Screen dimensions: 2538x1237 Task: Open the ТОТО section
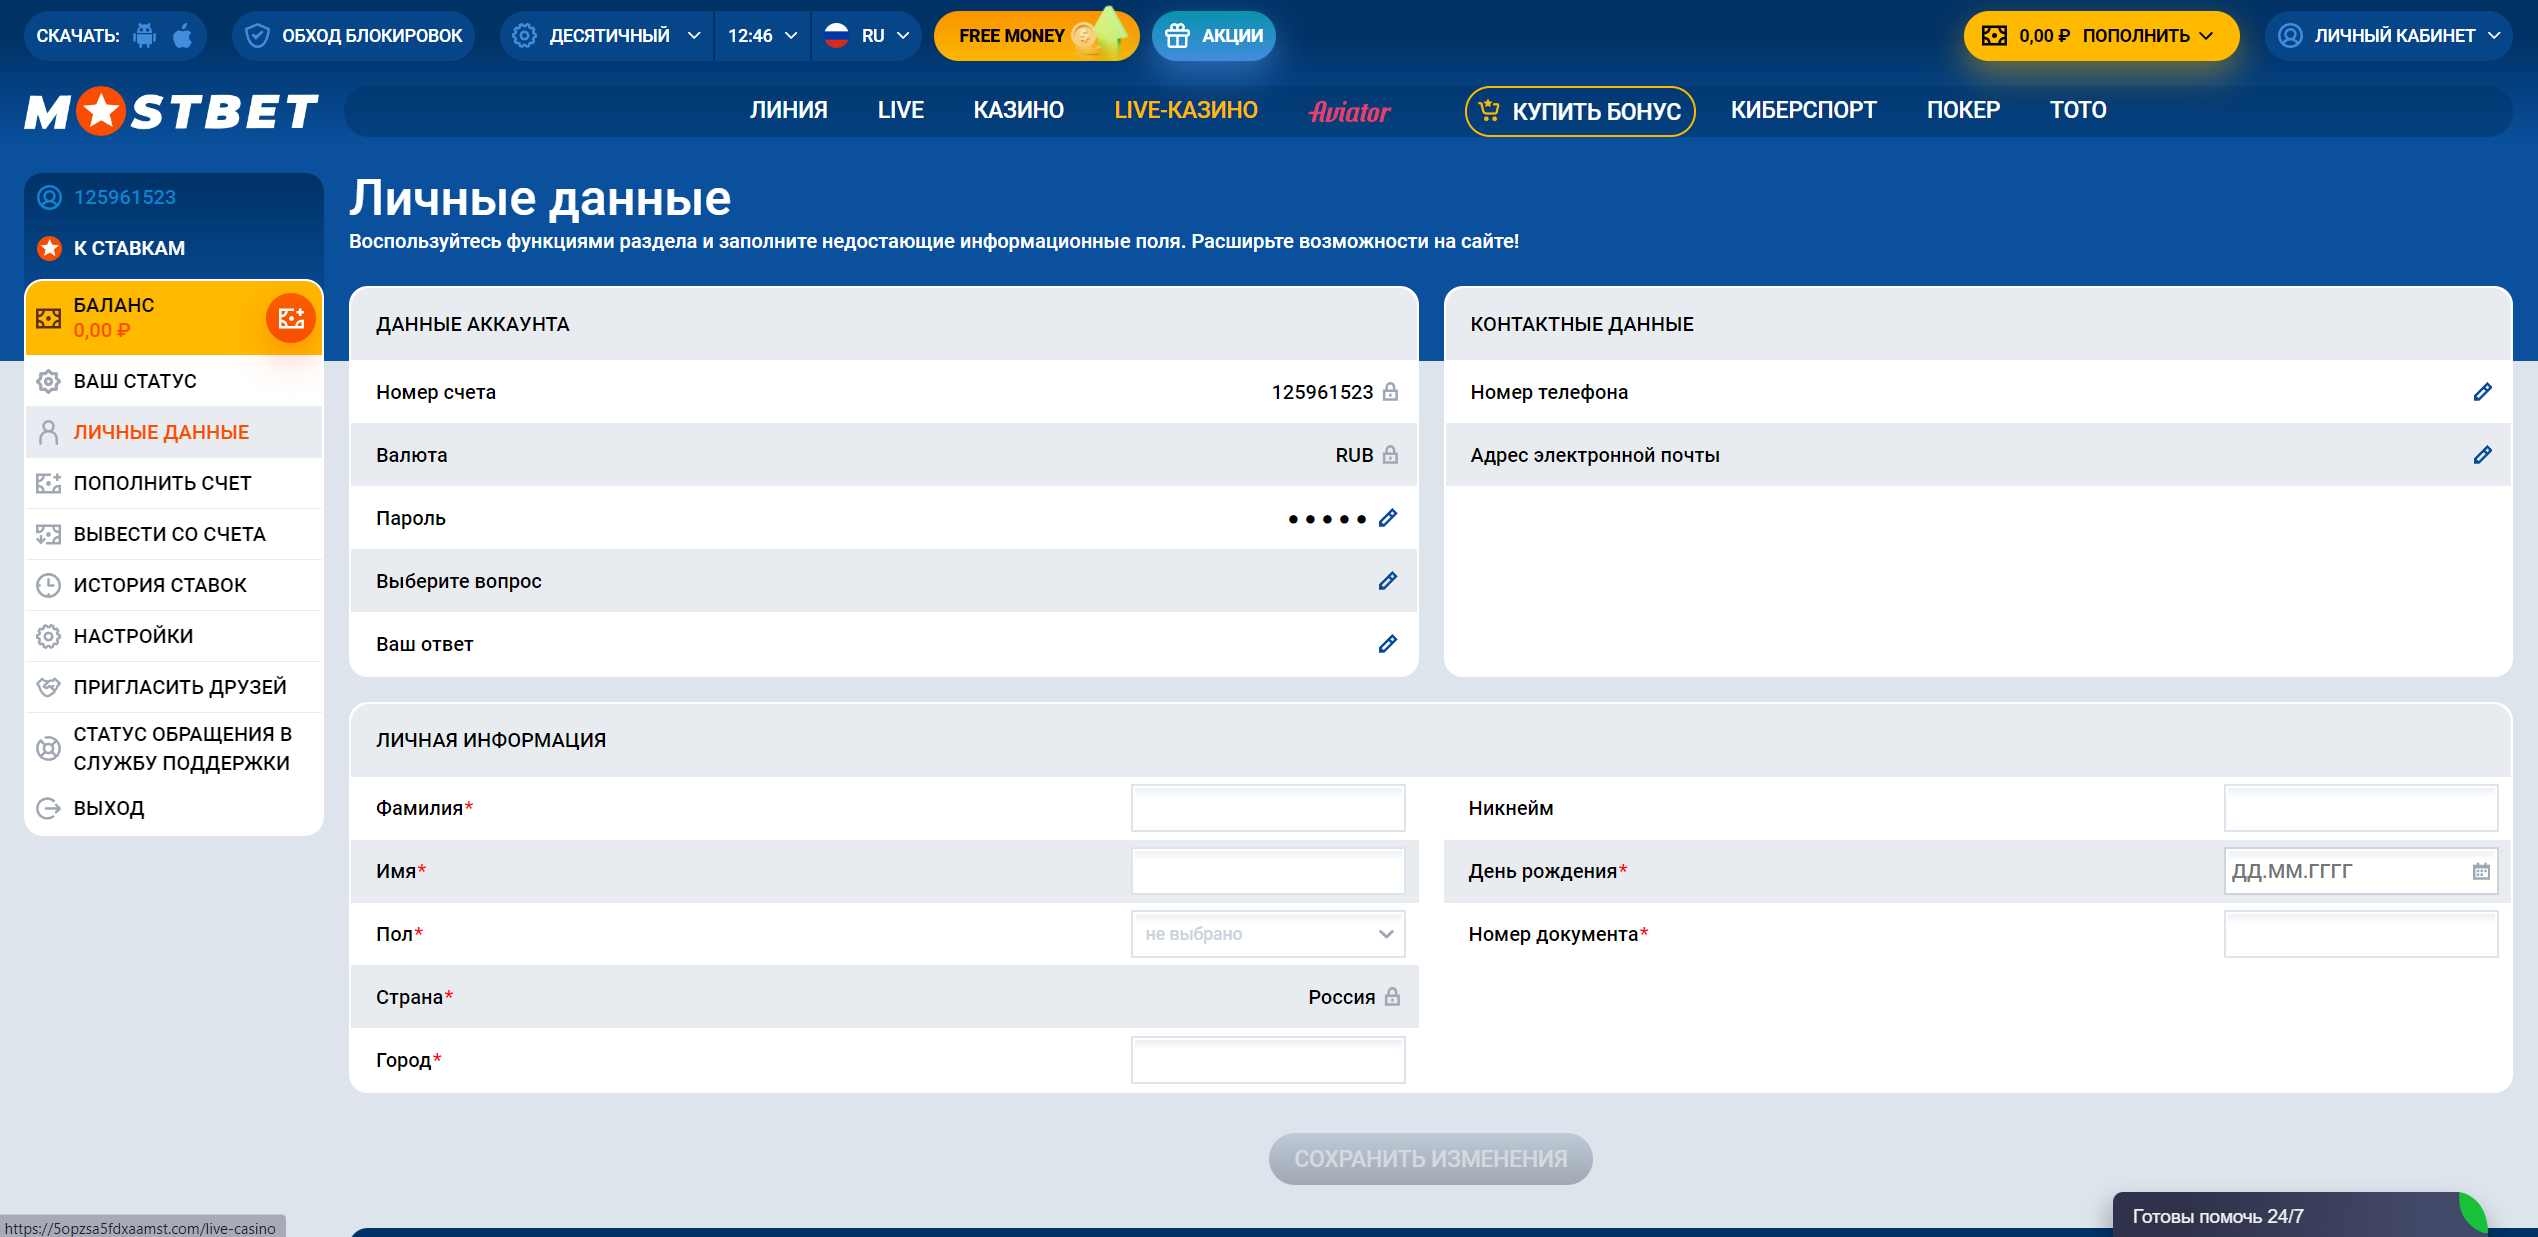click(2078, 110)
